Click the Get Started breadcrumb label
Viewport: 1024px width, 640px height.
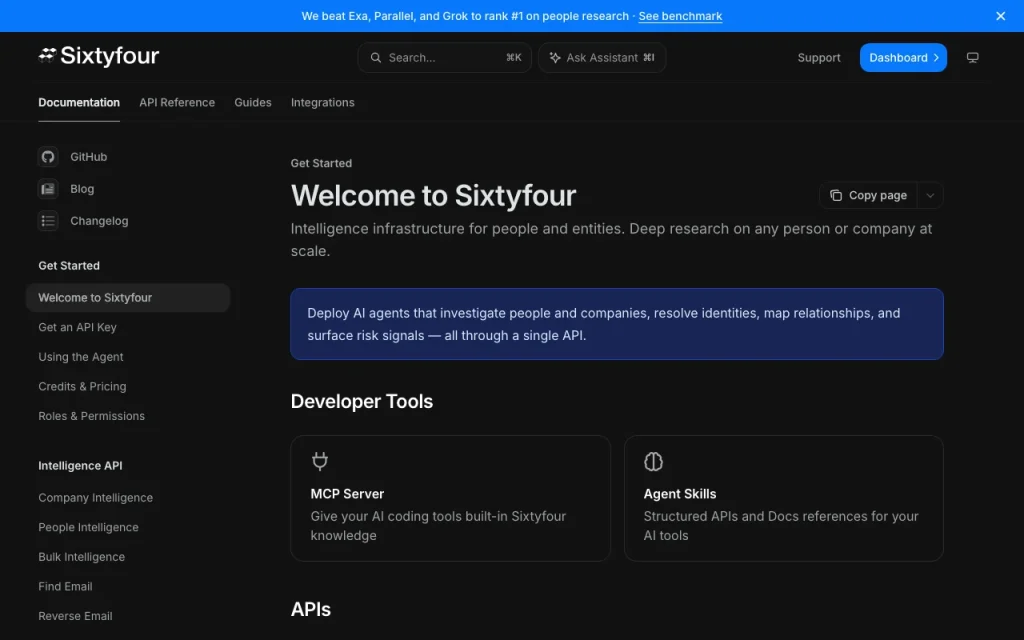[x=321, y=163]
